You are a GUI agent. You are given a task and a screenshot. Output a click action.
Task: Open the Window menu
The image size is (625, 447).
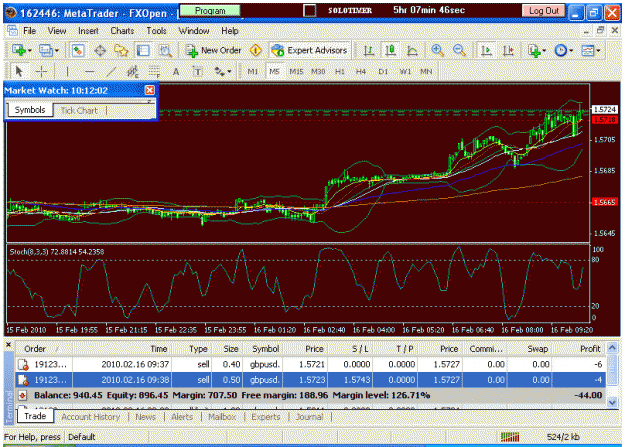(x=194, y=31)
